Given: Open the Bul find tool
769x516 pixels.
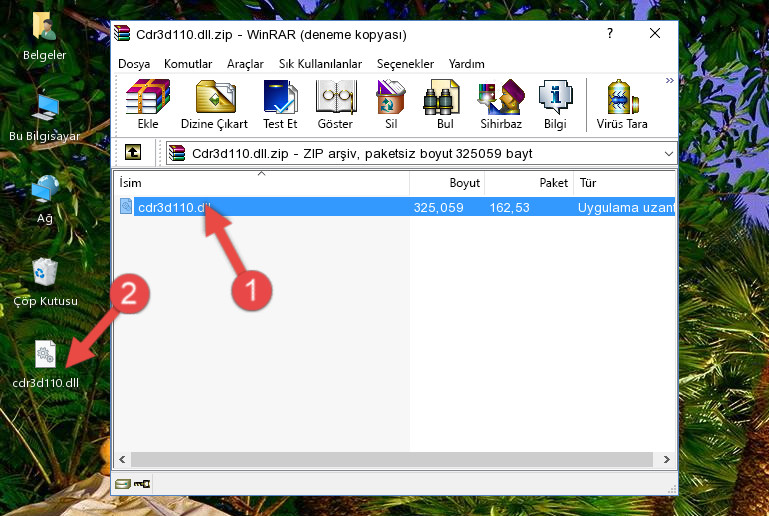Looking at the screenshot, I should click(444, 104).
